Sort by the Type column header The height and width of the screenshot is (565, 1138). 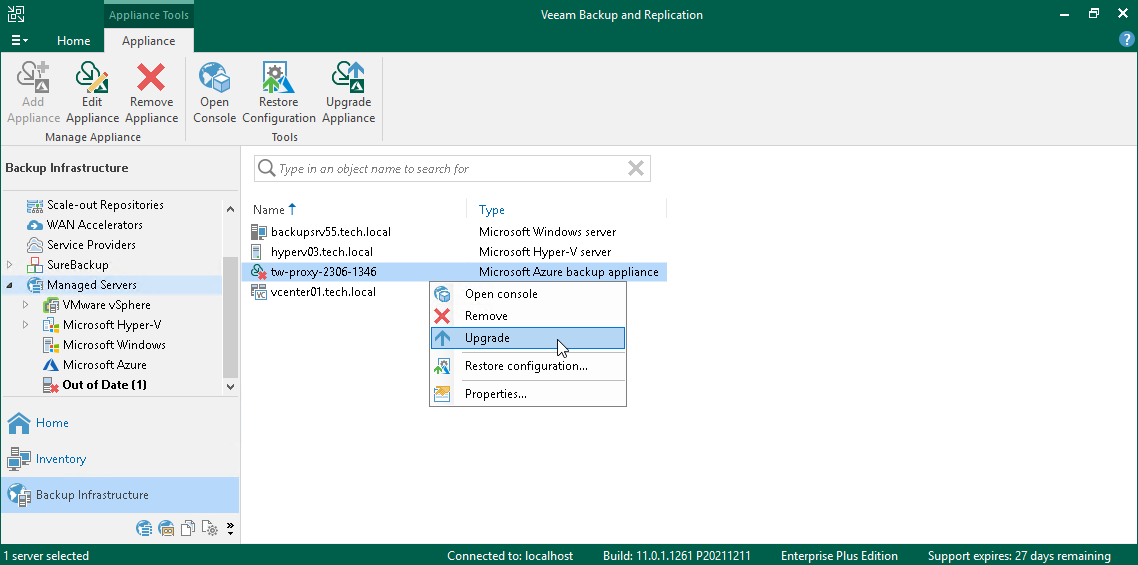click(x=491, y=210)
